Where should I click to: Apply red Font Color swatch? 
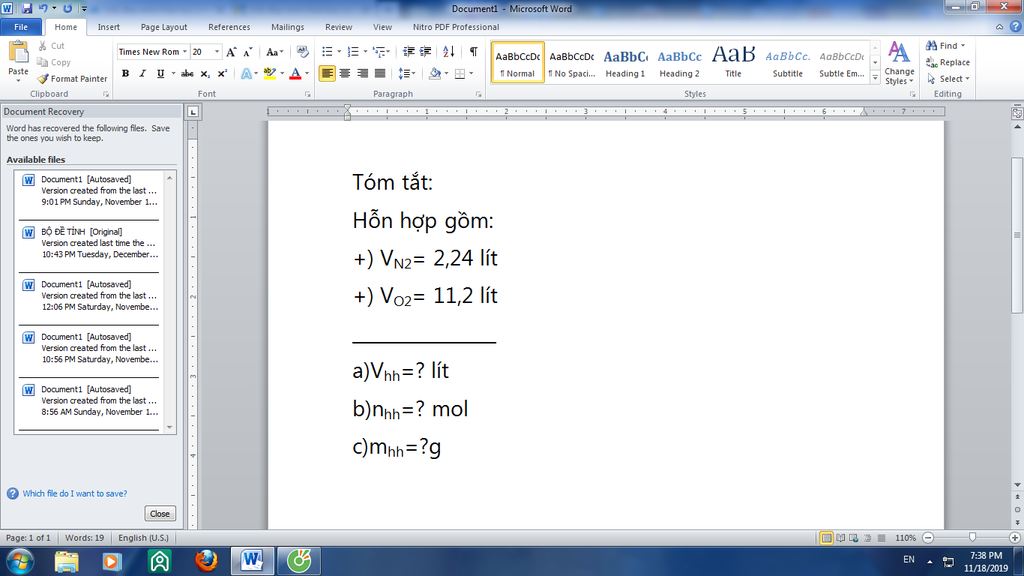[x=295, y=74]
